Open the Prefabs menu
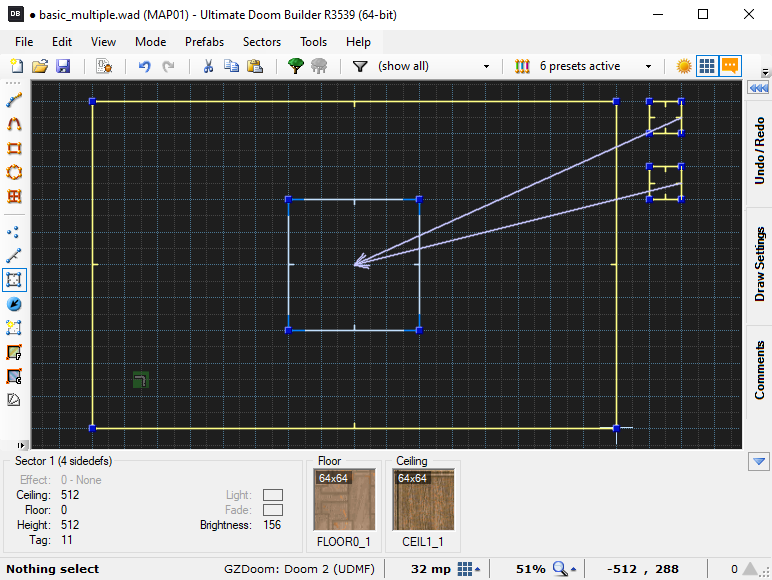This screenshot has height=580, width=772. (204, 42)
